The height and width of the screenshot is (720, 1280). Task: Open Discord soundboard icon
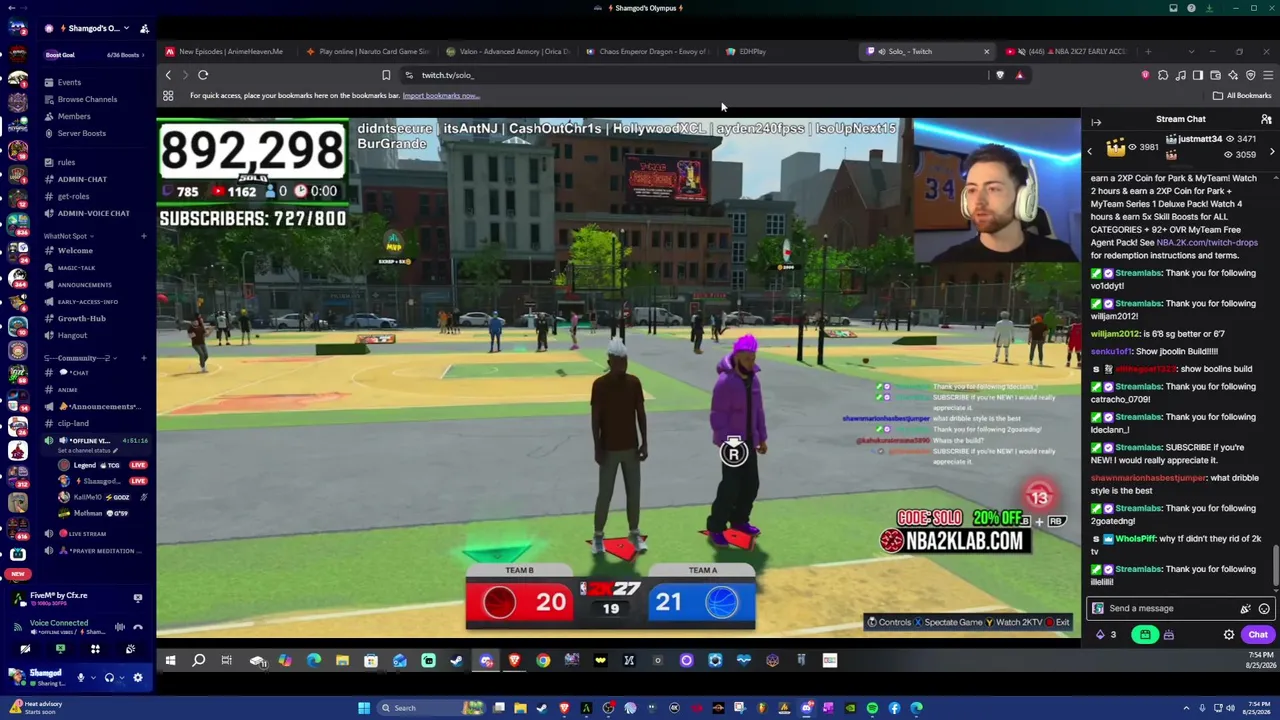130,649
